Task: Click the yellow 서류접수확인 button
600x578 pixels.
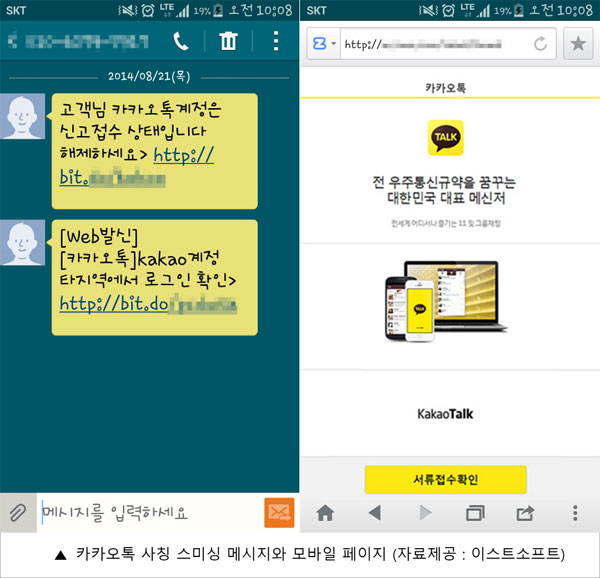Action: [x=445, y=480]
